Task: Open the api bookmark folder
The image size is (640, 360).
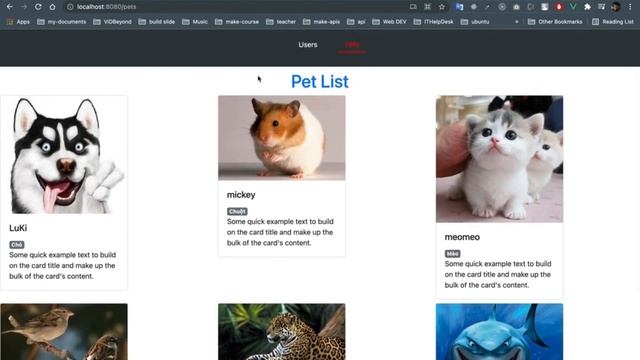Action: click(356, 22)
